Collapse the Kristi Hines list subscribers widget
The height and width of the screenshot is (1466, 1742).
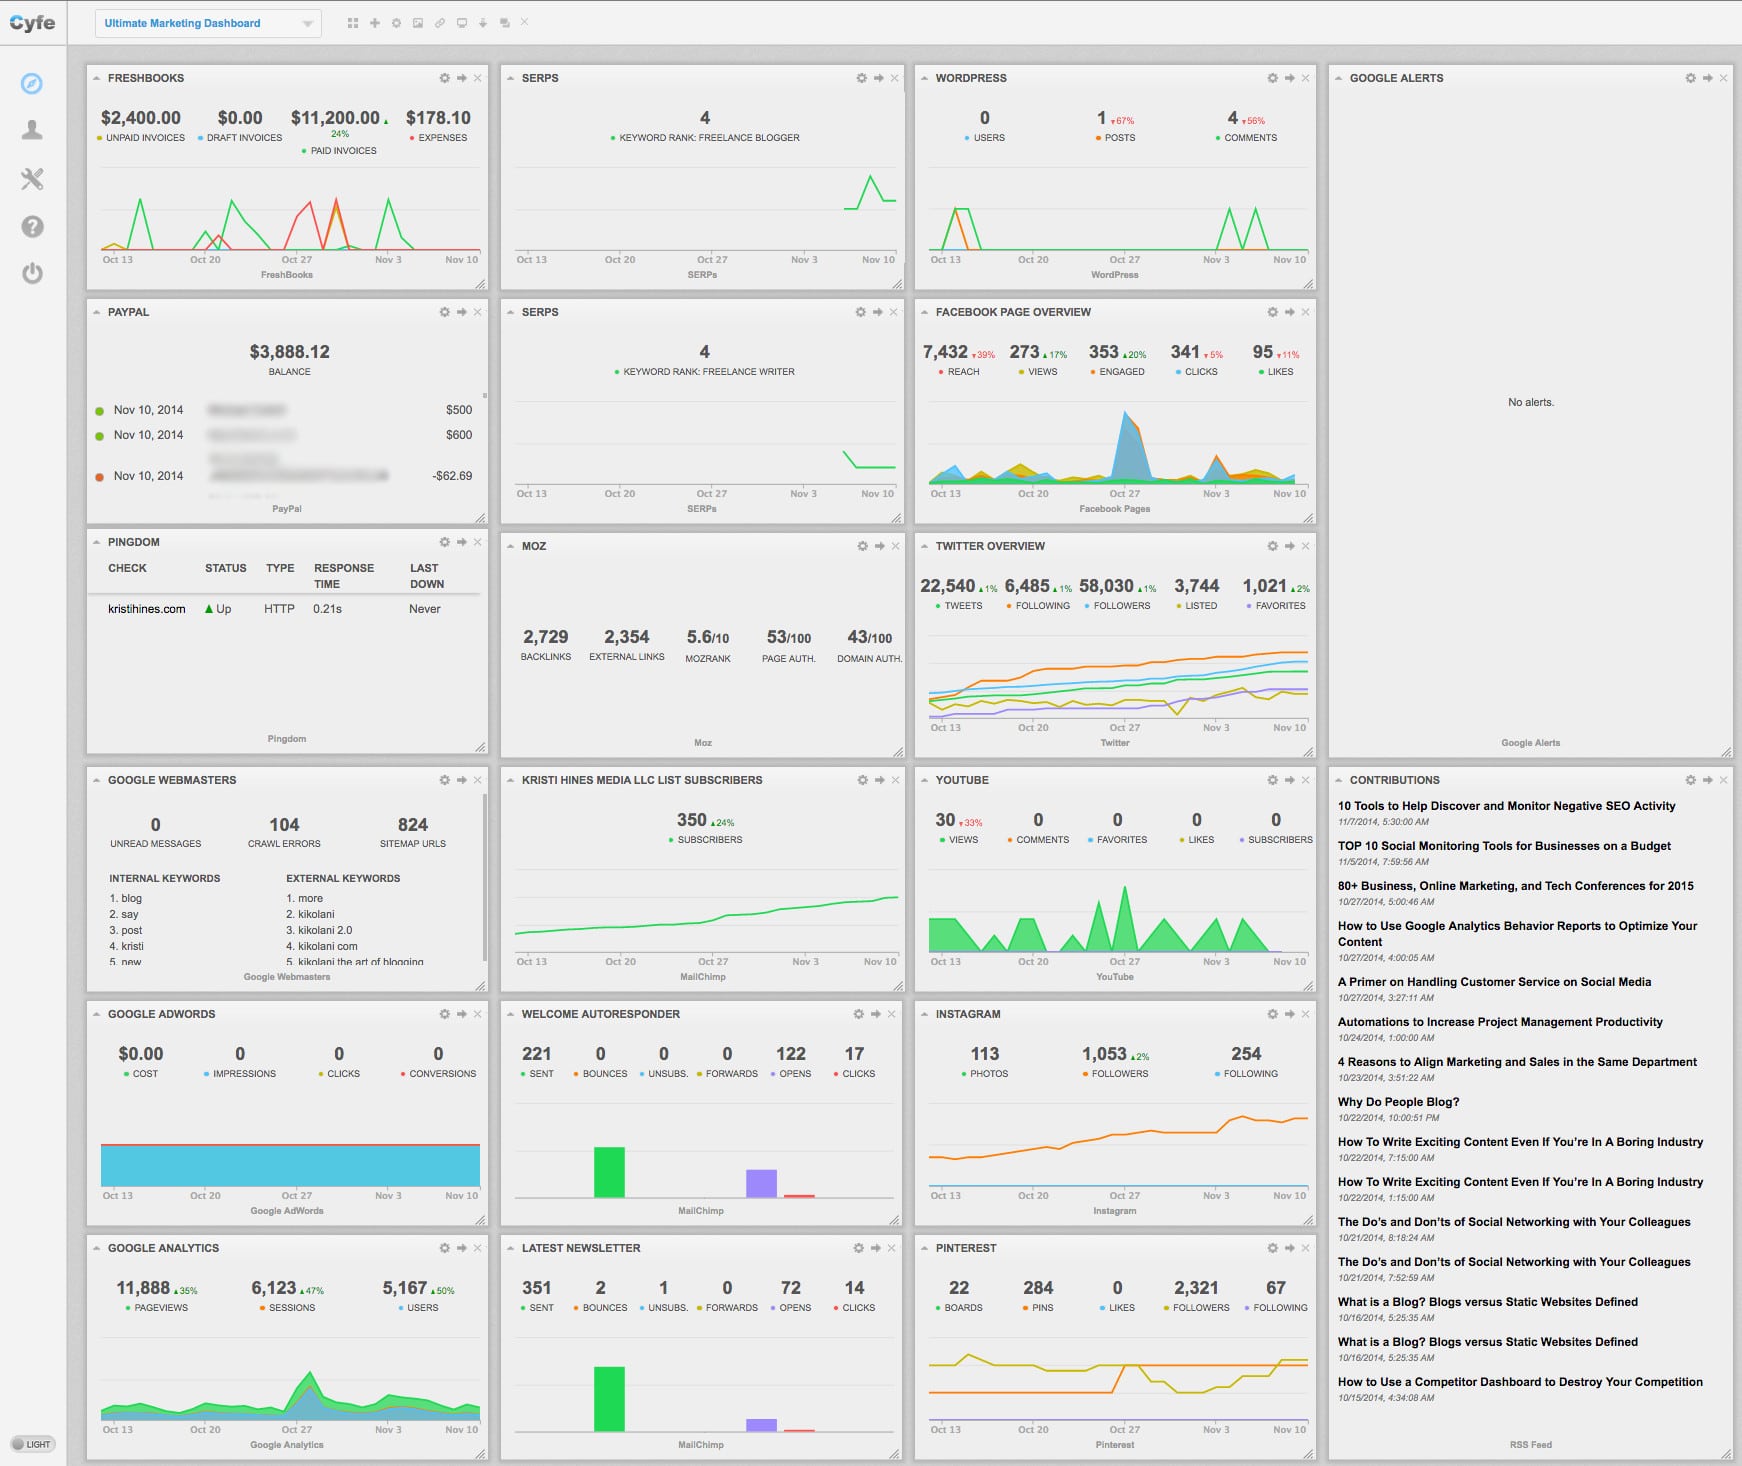click(510, 780)
